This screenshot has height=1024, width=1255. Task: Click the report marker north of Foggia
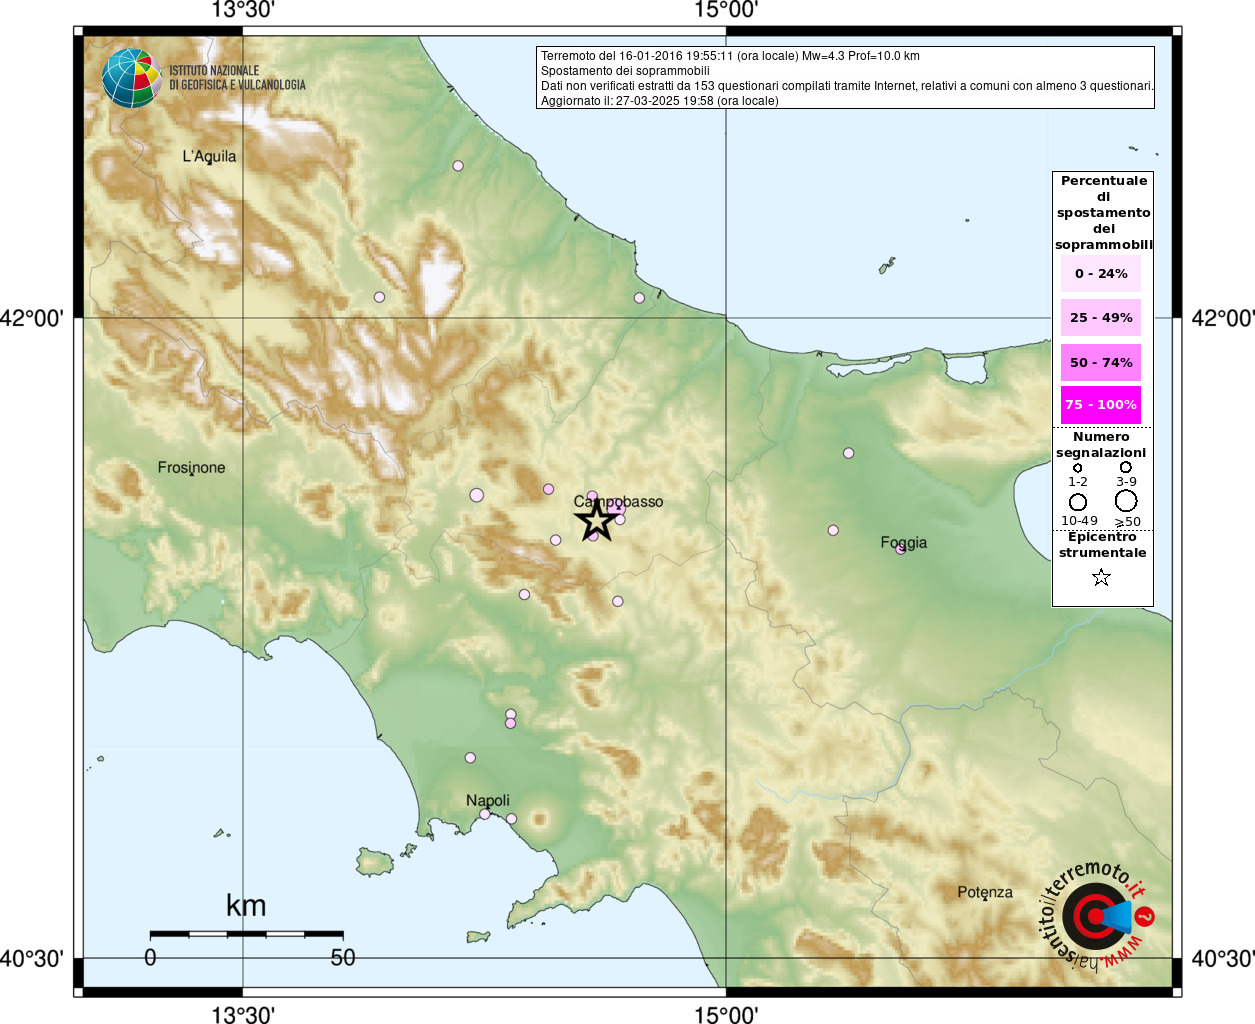coord(849,453)
